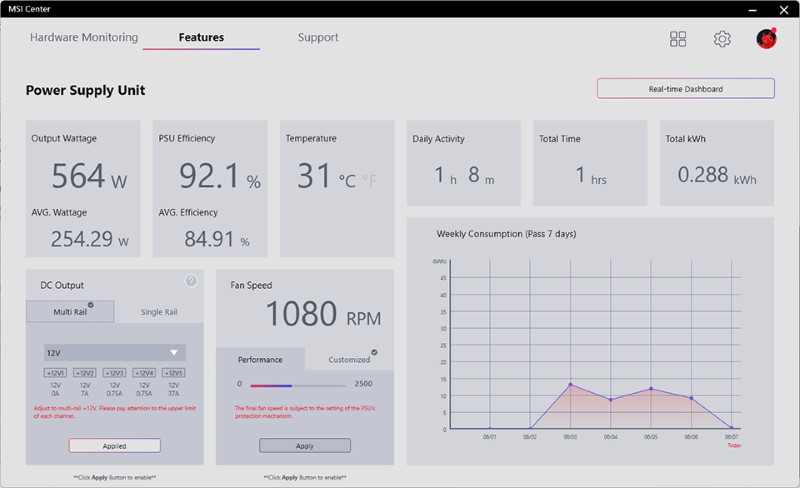The height and width of the screenshot is (488, 800).
Task: Click the user profile avatar icon
Action: coord(766,39)
